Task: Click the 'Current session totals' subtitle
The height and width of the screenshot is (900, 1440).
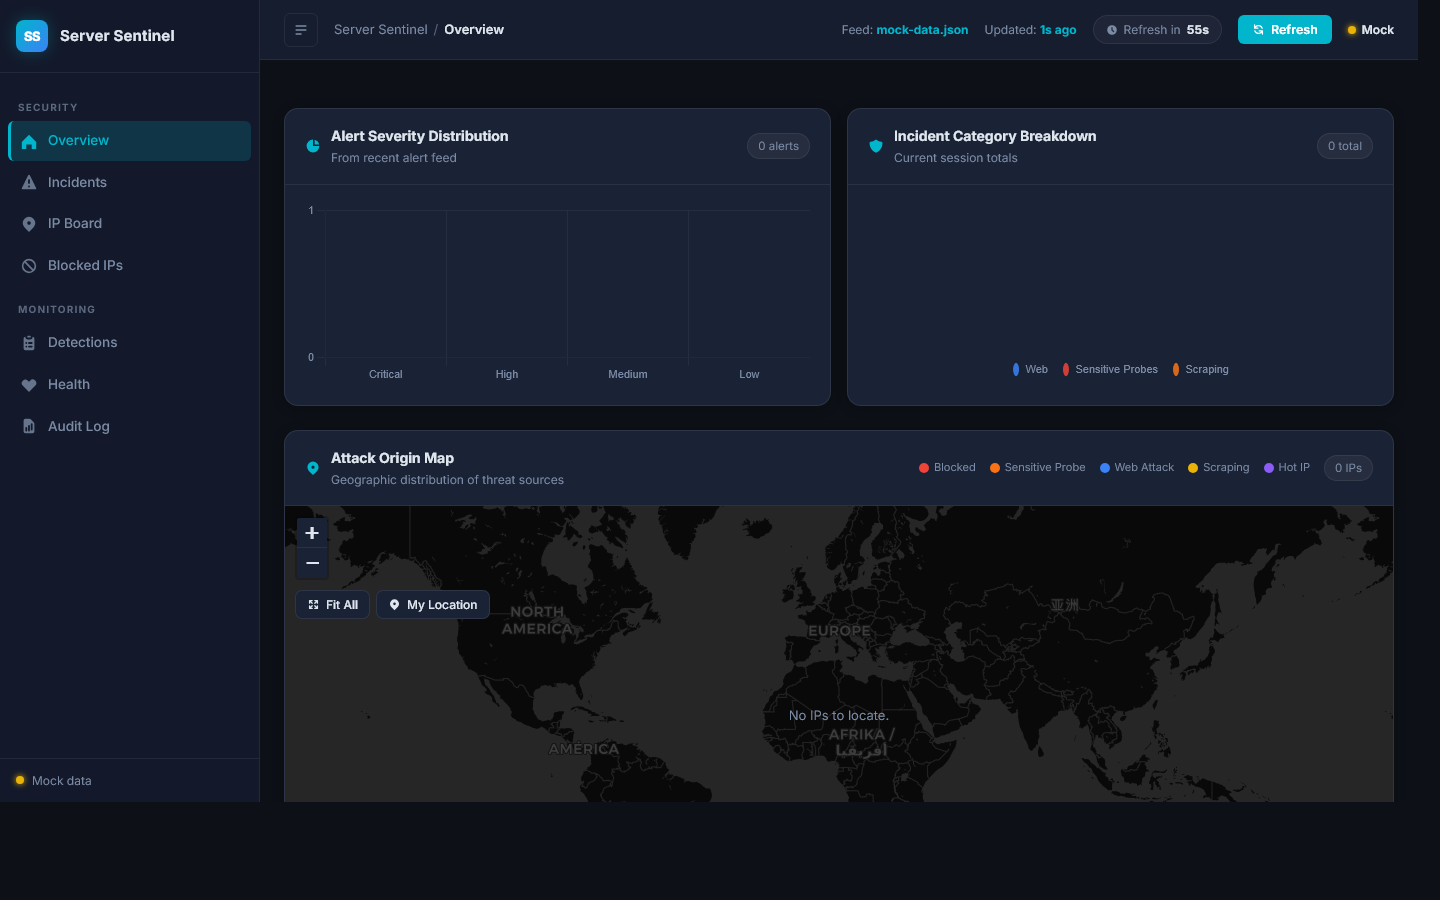Action: pos(955,158)
